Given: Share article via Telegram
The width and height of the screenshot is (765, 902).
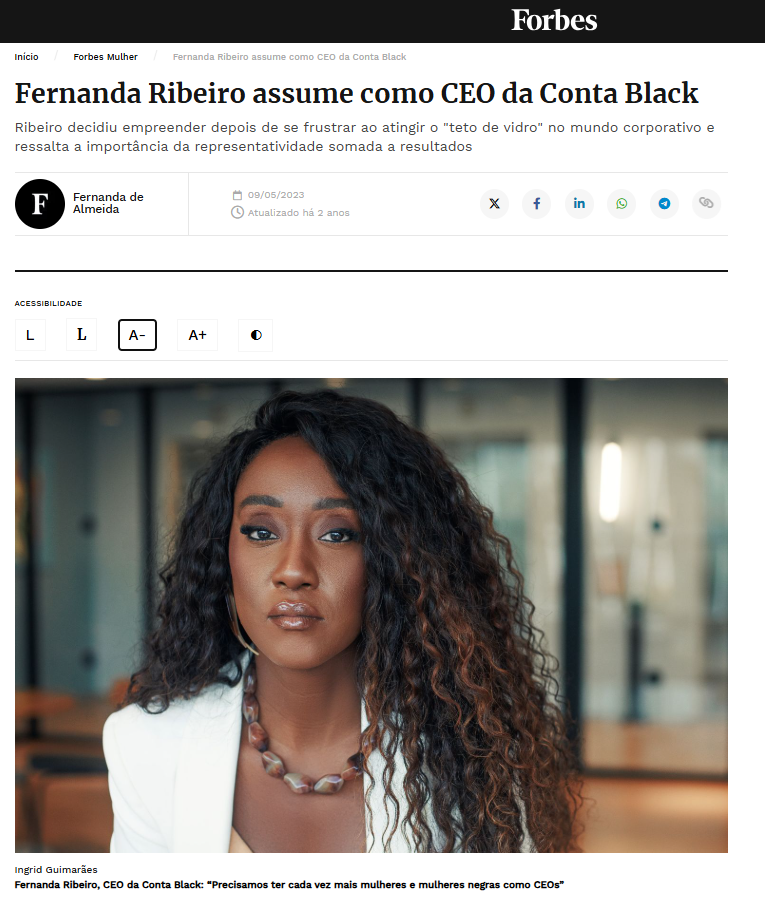Looking at the screenshot, I should [x=664, y=204].
